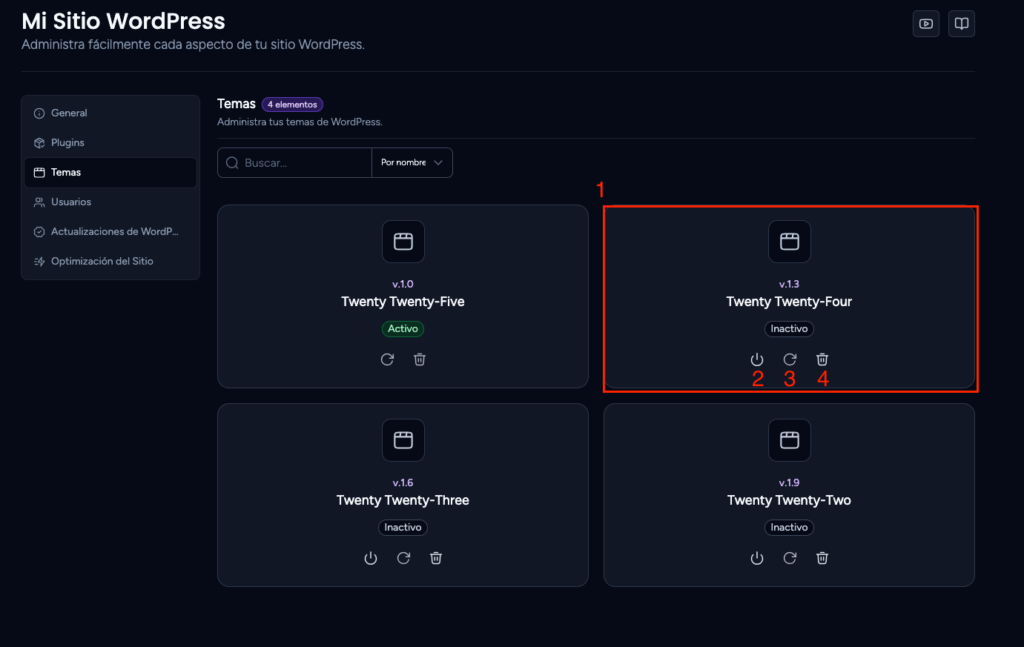Open the documentation book icon

point(961,24)
